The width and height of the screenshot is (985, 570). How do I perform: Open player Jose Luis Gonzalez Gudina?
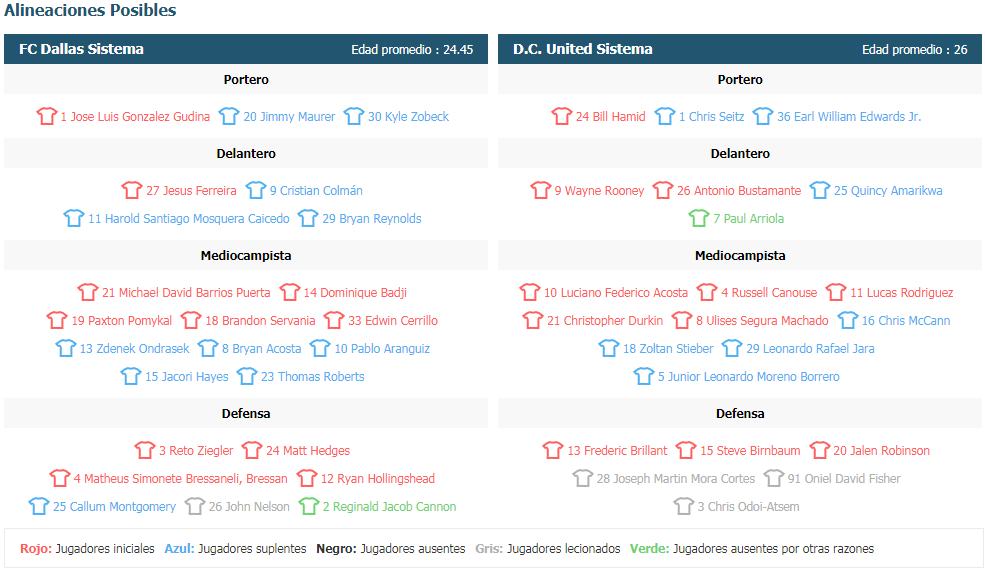tap(135, 116)
